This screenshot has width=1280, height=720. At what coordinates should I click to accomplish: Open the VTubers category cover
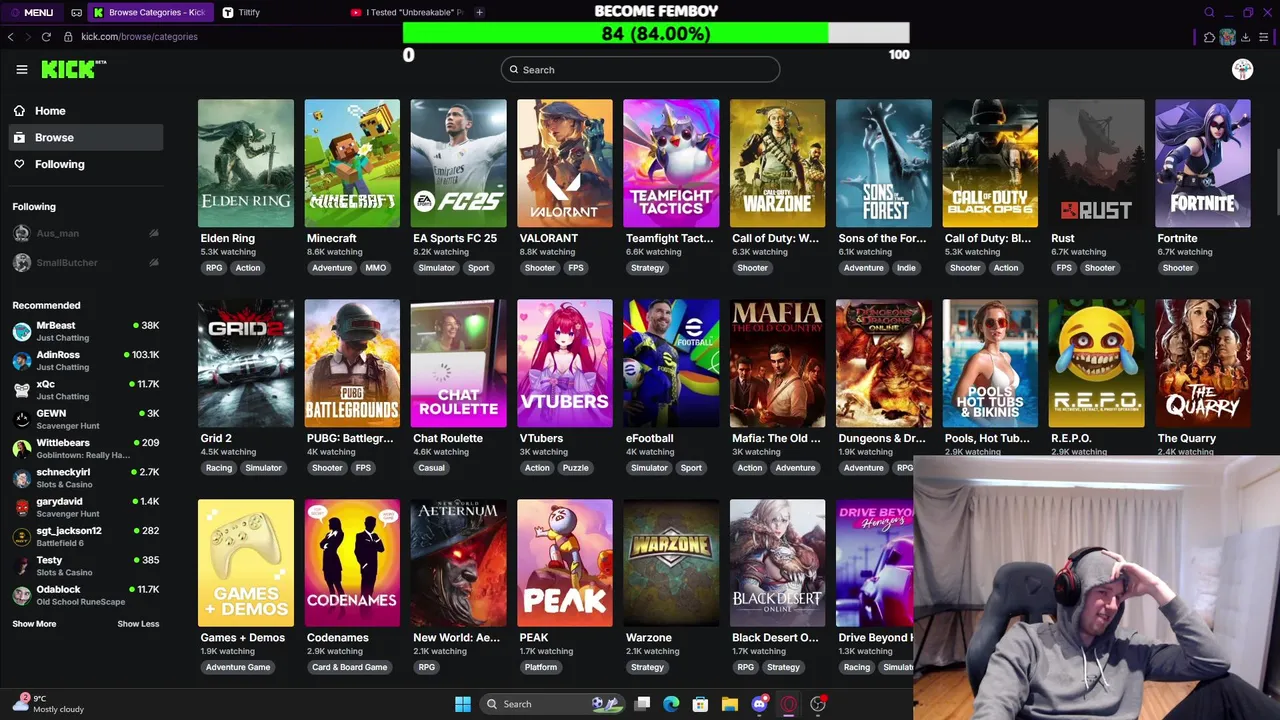(565, 363)
